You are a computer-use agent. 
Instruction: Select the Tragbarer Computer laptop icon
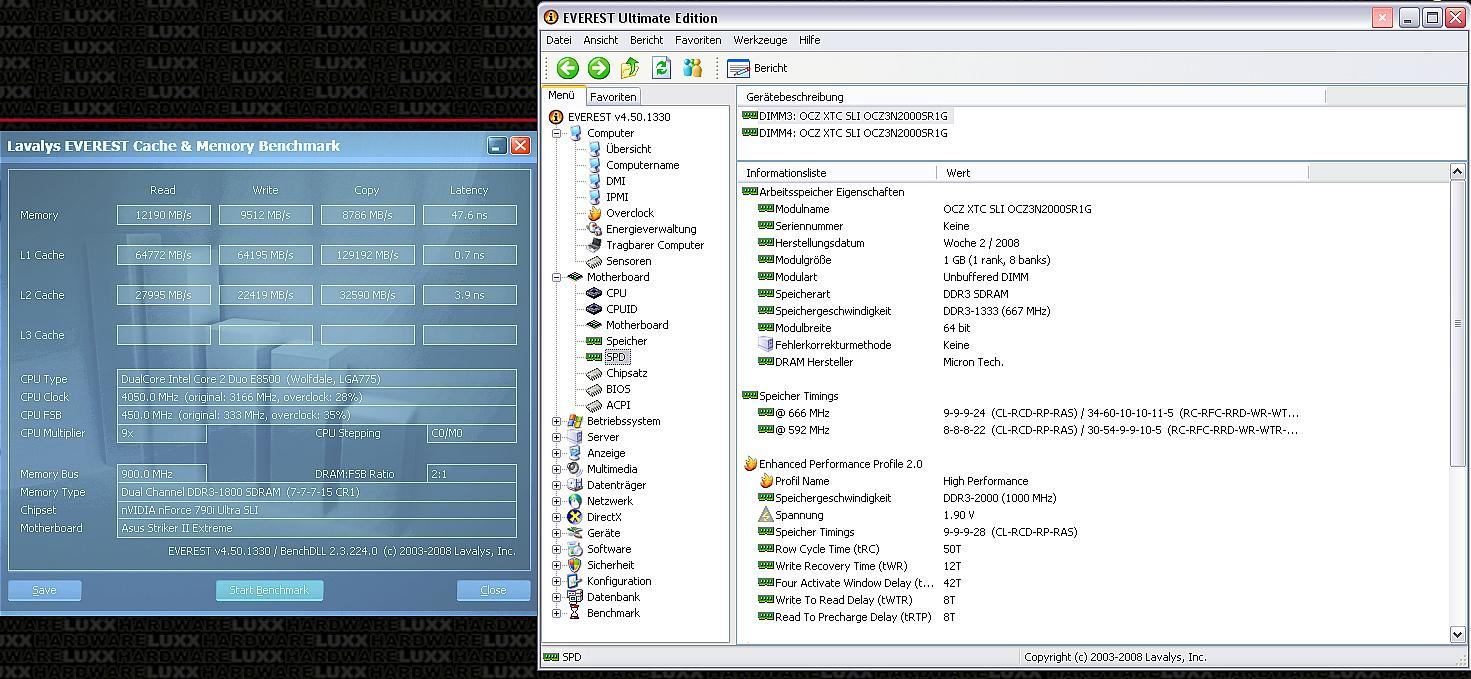(594, 245)
